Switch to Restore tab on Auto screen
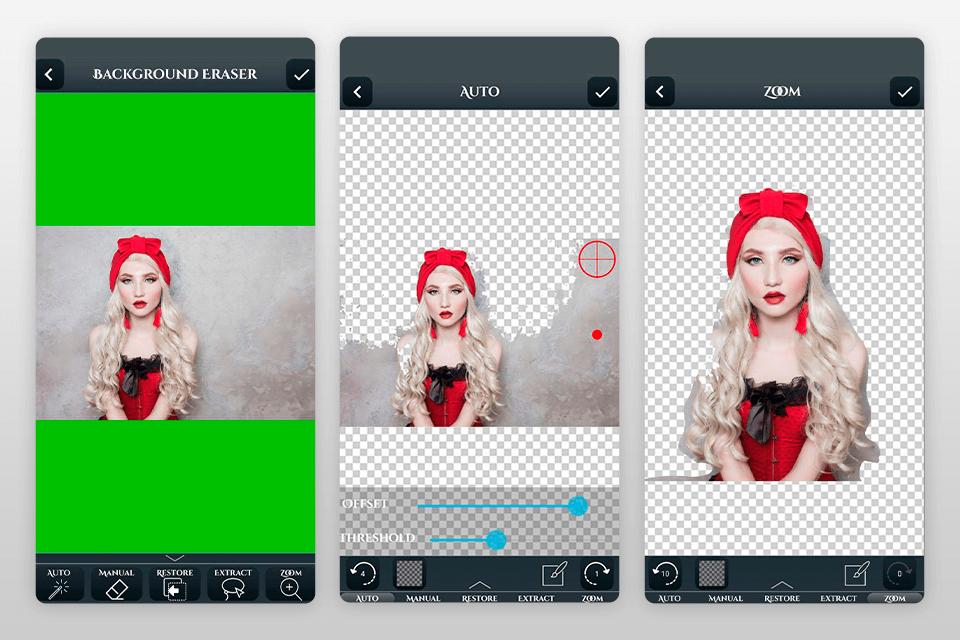960x640 pixels. [479, 598]
